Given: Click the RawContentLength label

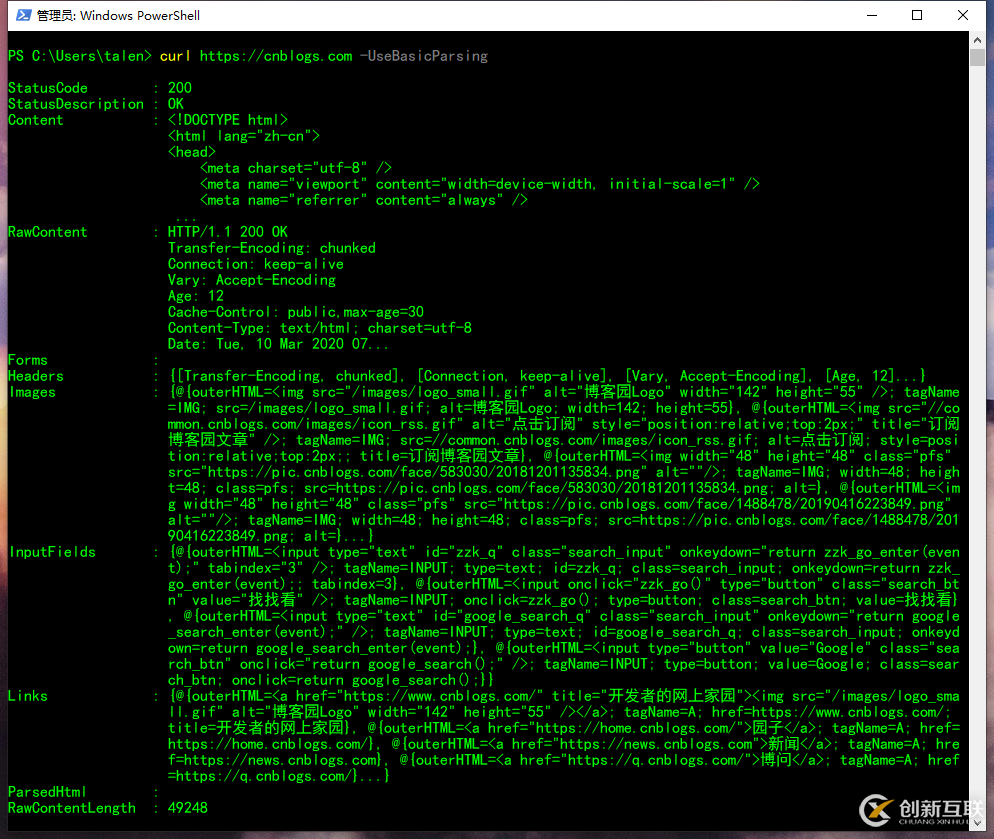Looking at the screenshot, I should tap(72, 808).
